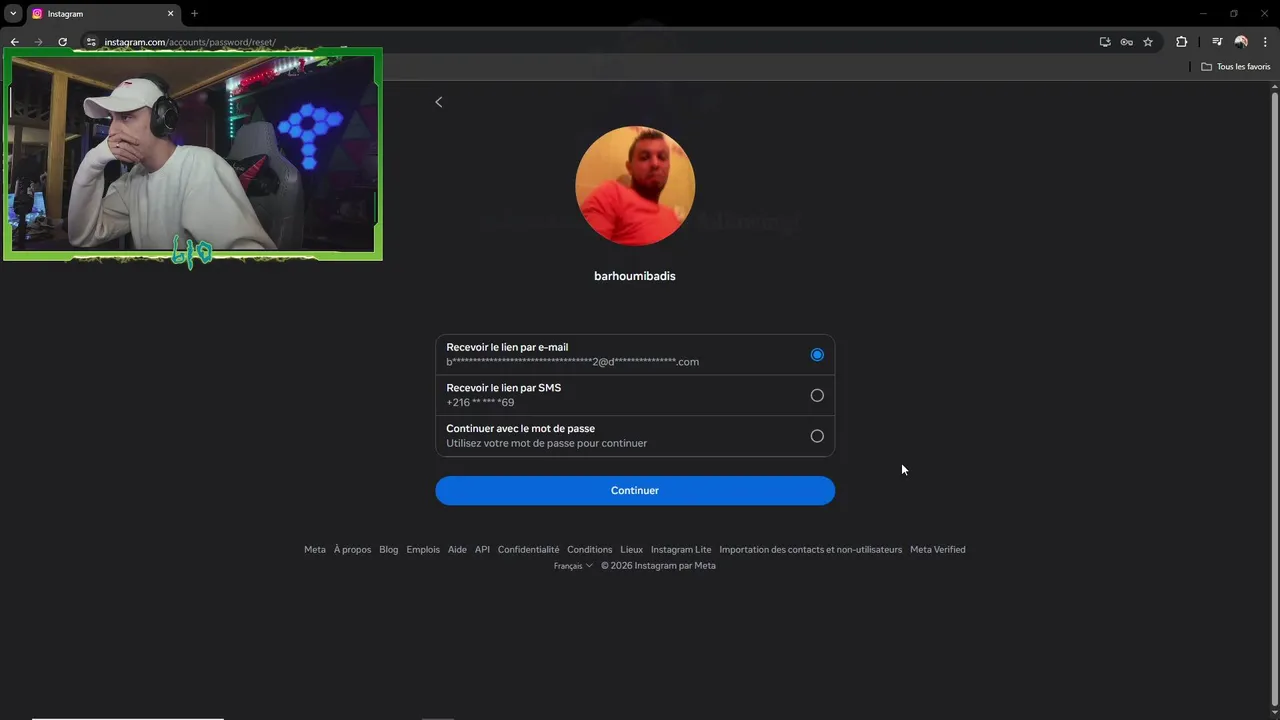Minimize the browser window
This screenshot has width=1280, height=720.
(x=1203, y=14)
